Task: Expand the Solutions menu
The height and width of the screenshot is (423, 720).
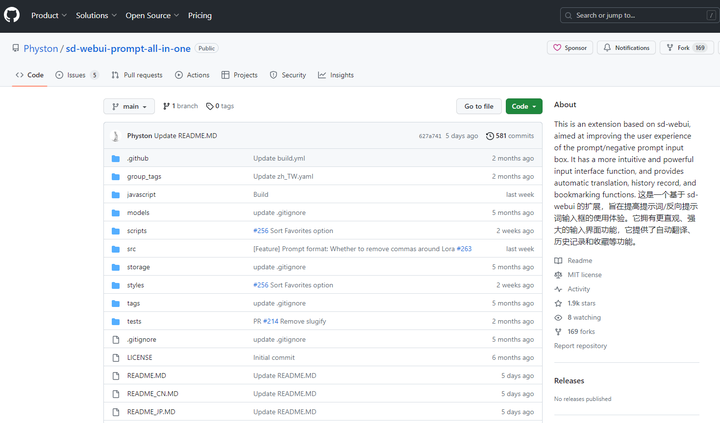Action: click(x=96, y=16)
